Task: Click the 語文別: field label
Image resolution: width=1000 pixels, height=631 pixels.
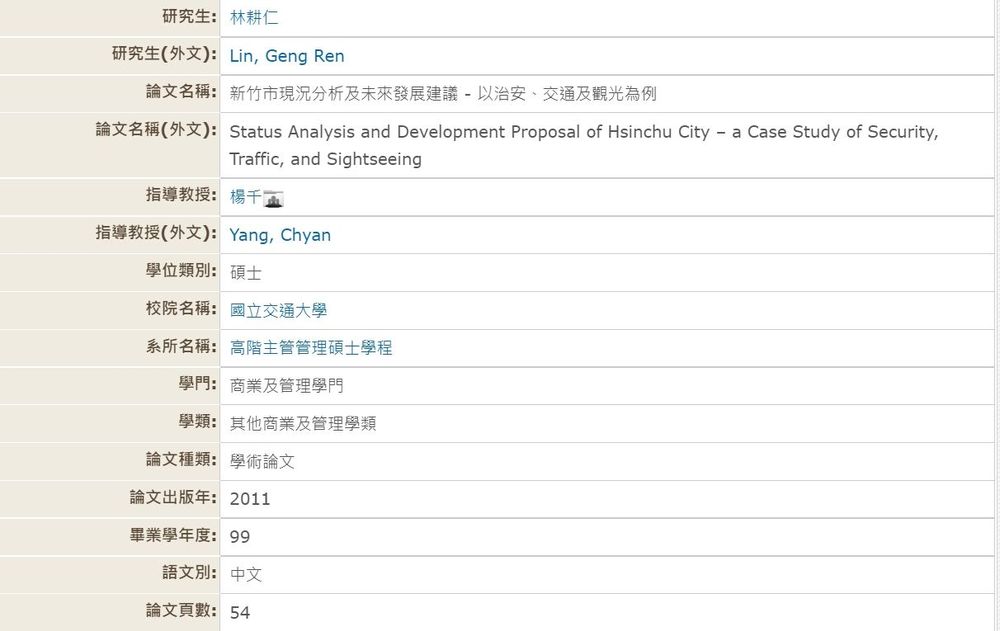Action: click(189, 572)
